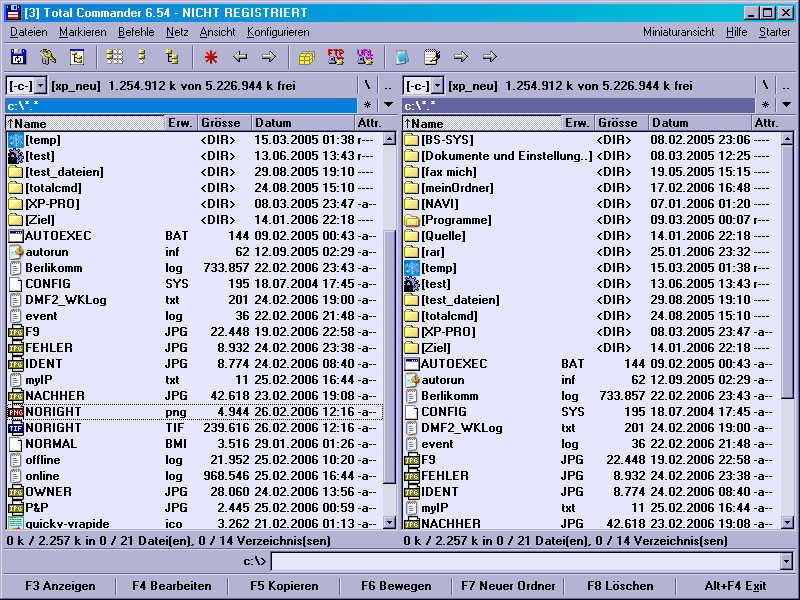Open the directory tree toolbar icon
The height and width of the screenshot is (600, 800).
click(x=77, y=57)
